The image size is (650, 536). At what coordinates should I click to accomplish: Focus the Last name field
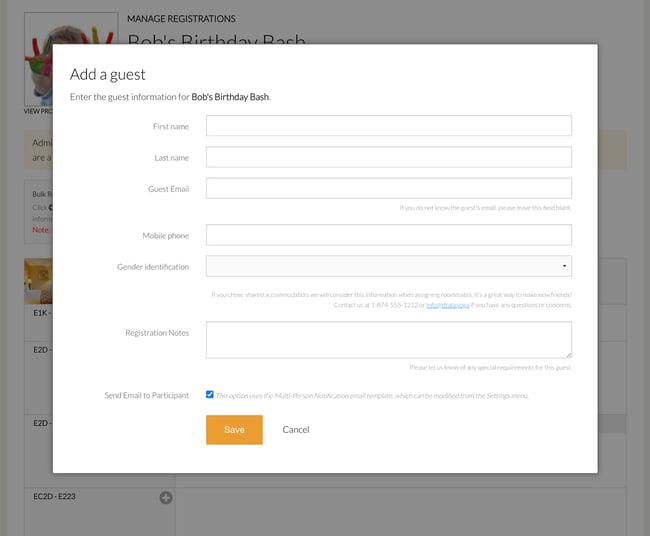(389, 157)
